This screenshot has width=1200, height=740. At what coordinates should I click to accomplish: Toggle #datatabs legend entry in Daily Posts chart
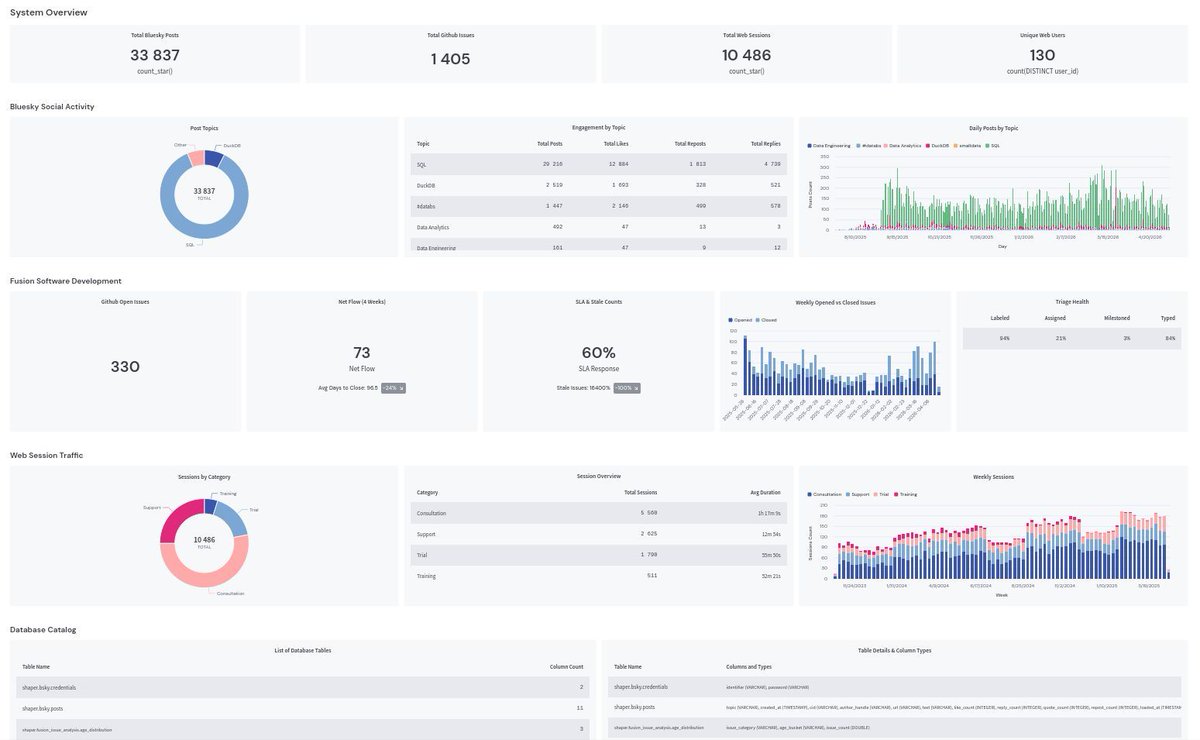(x=870, y=145)
